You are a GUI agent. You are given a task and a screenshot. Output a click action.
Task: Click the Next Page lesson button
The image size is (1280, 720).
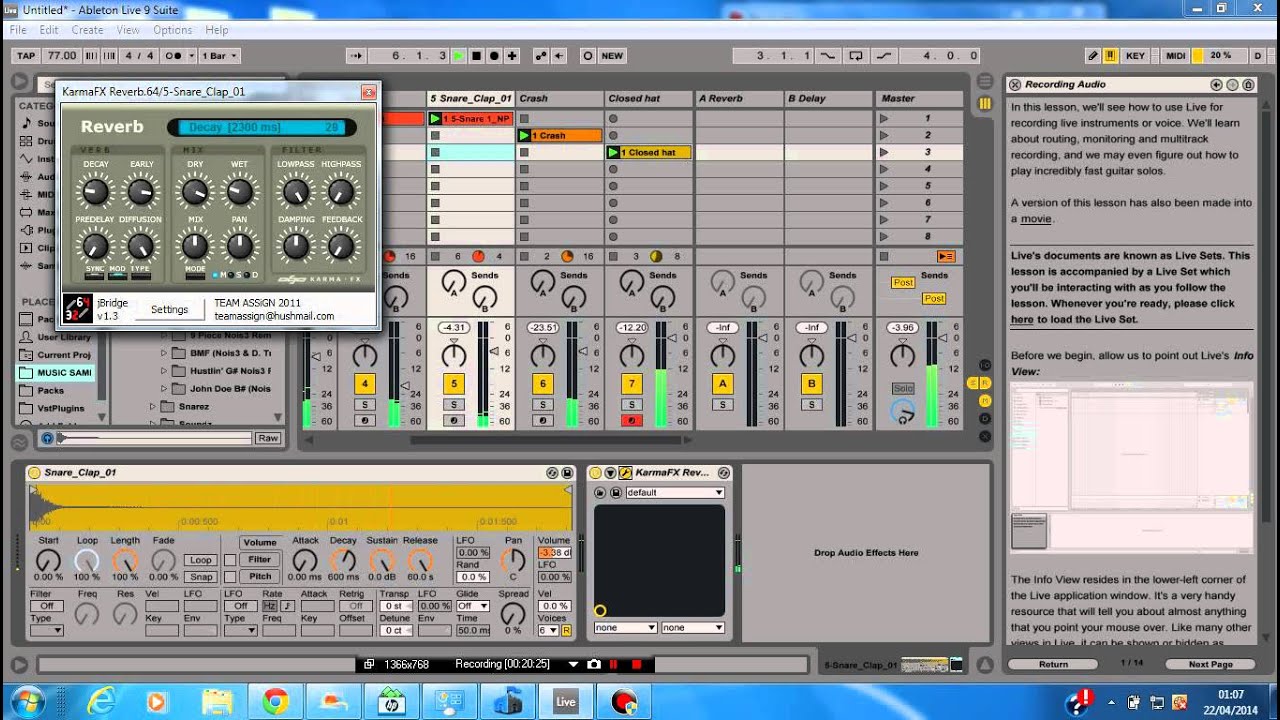(1211, 664)
